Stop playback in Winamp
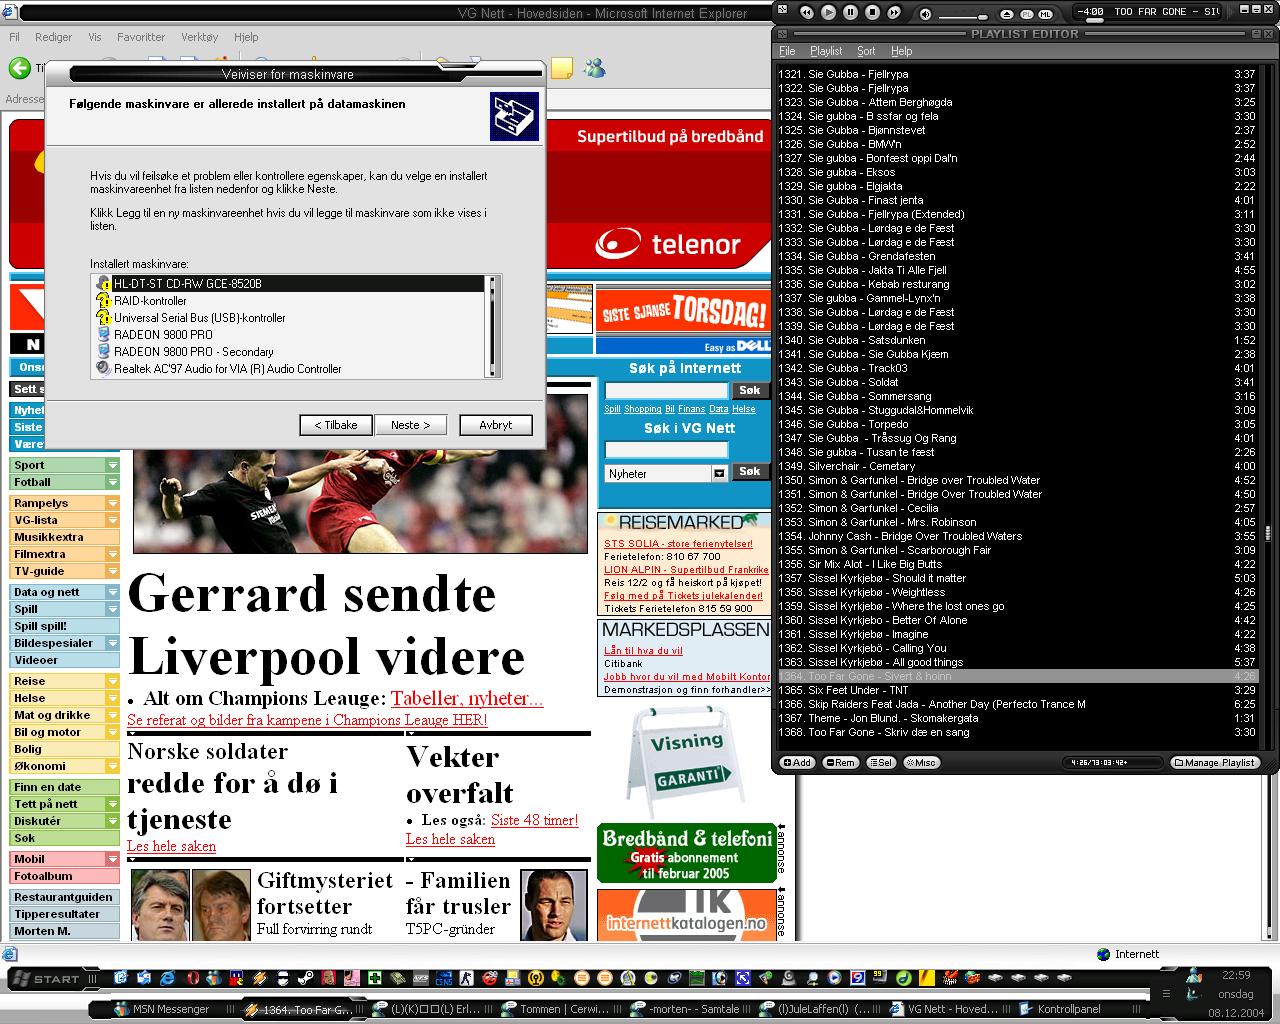Screen dimensions: 1280x1024 [x=872, y=12]
